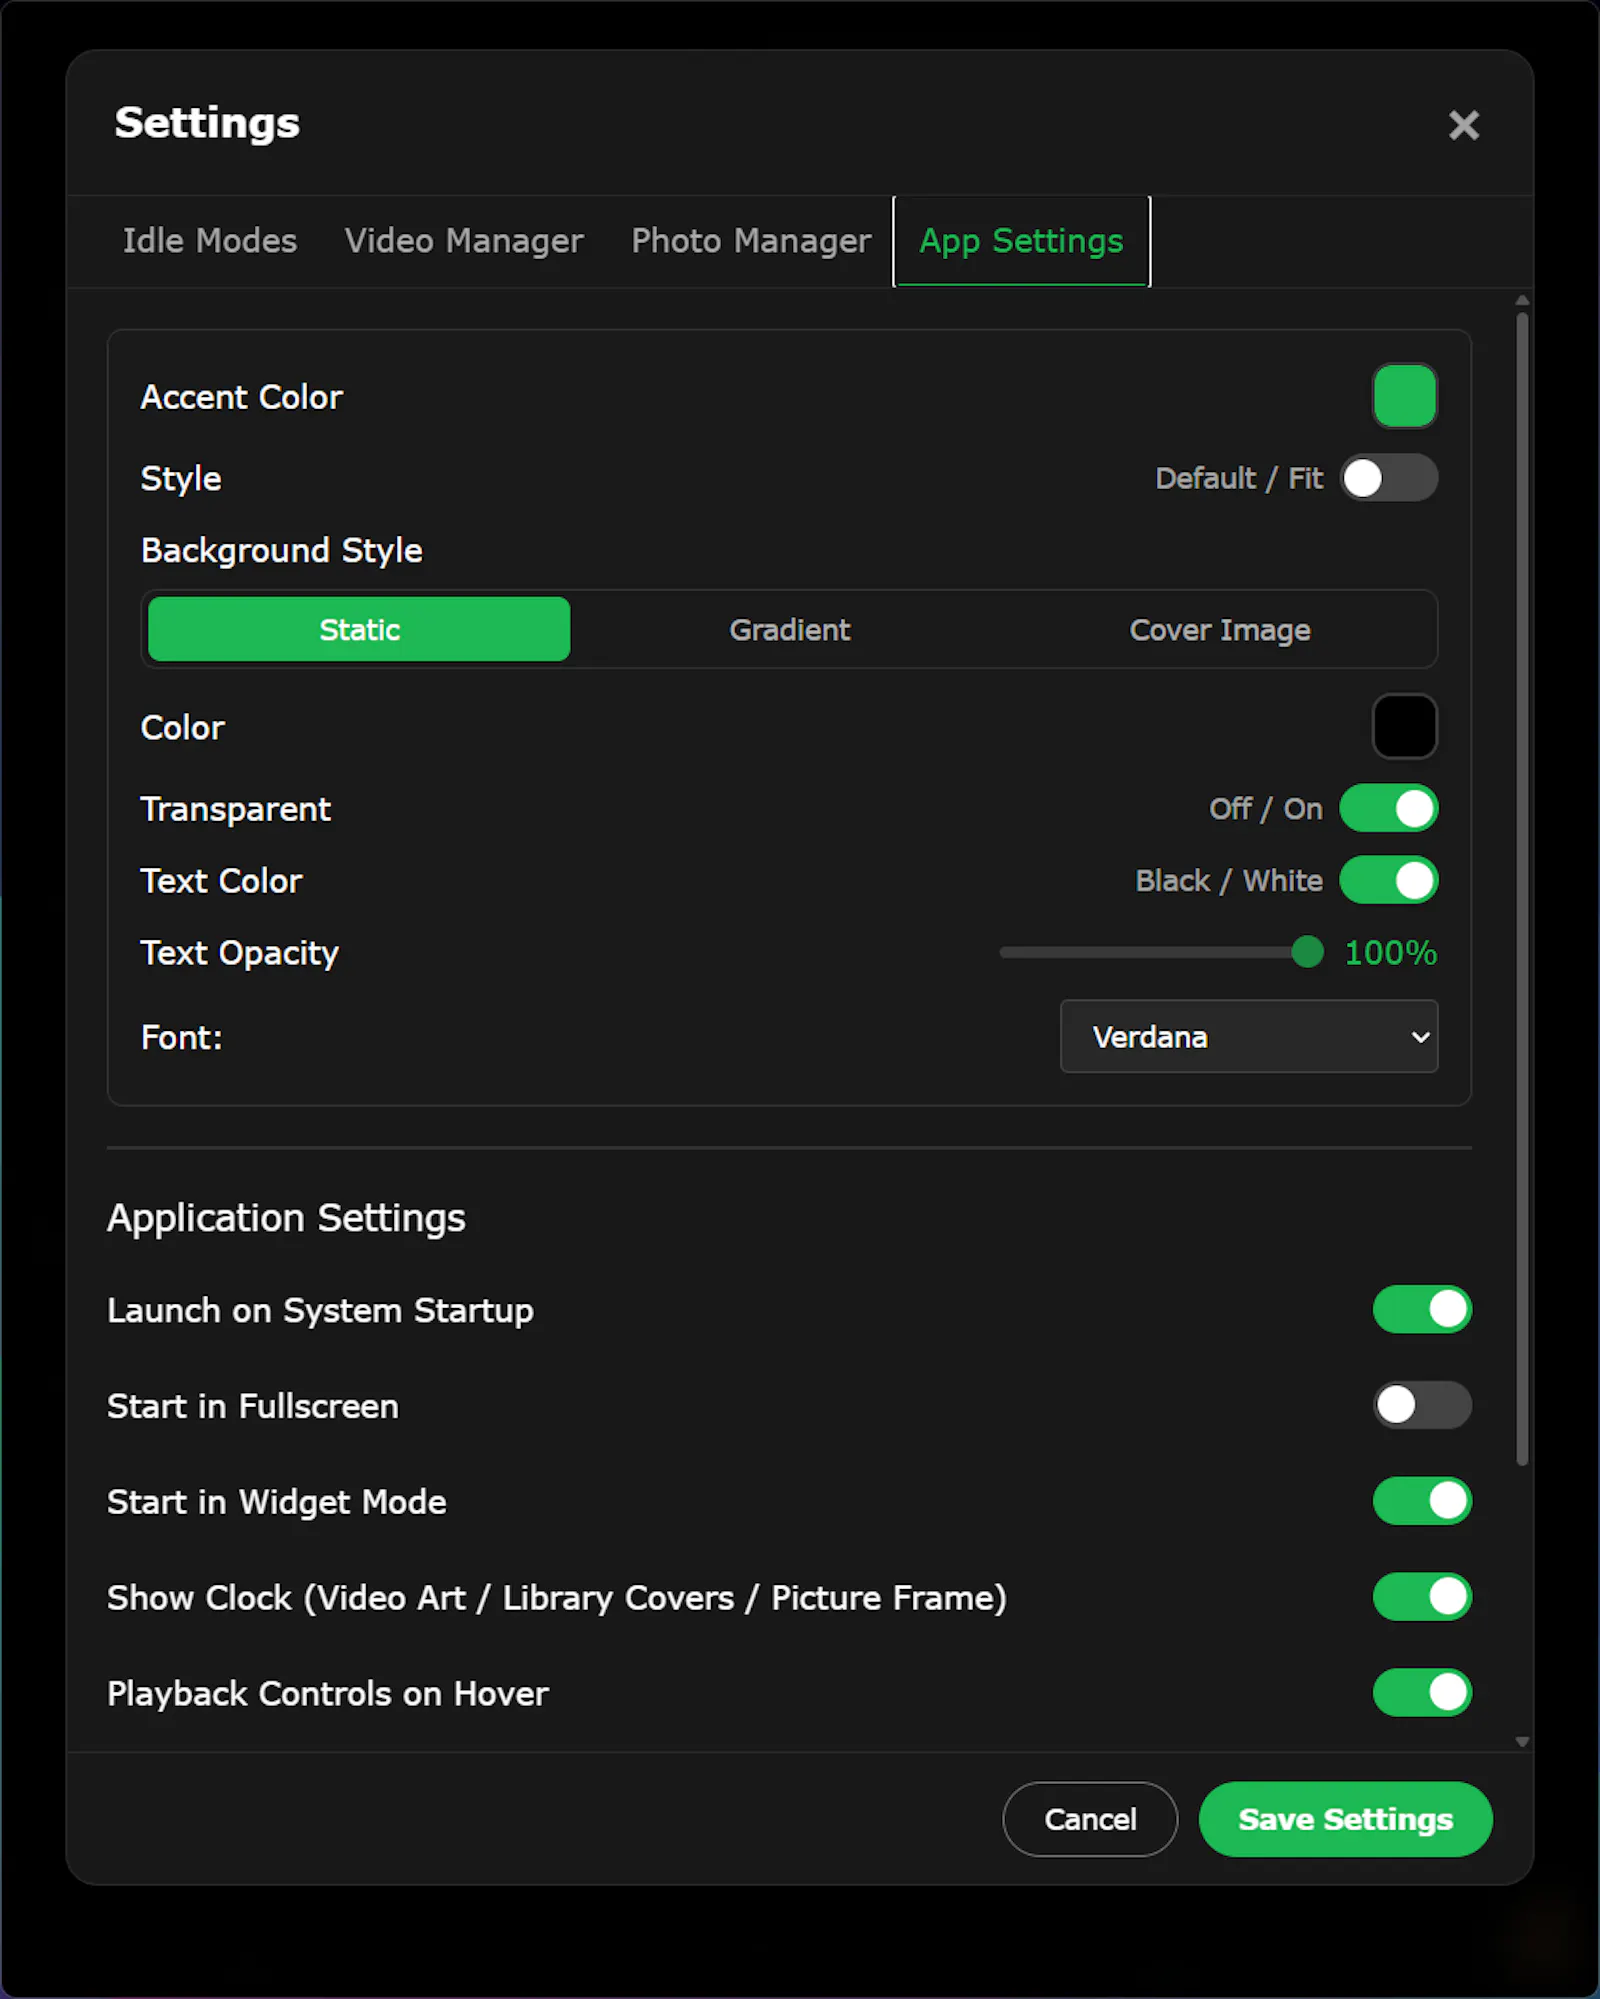
Task: Switch to the Idle Modes tab
Action: (210, 241)
